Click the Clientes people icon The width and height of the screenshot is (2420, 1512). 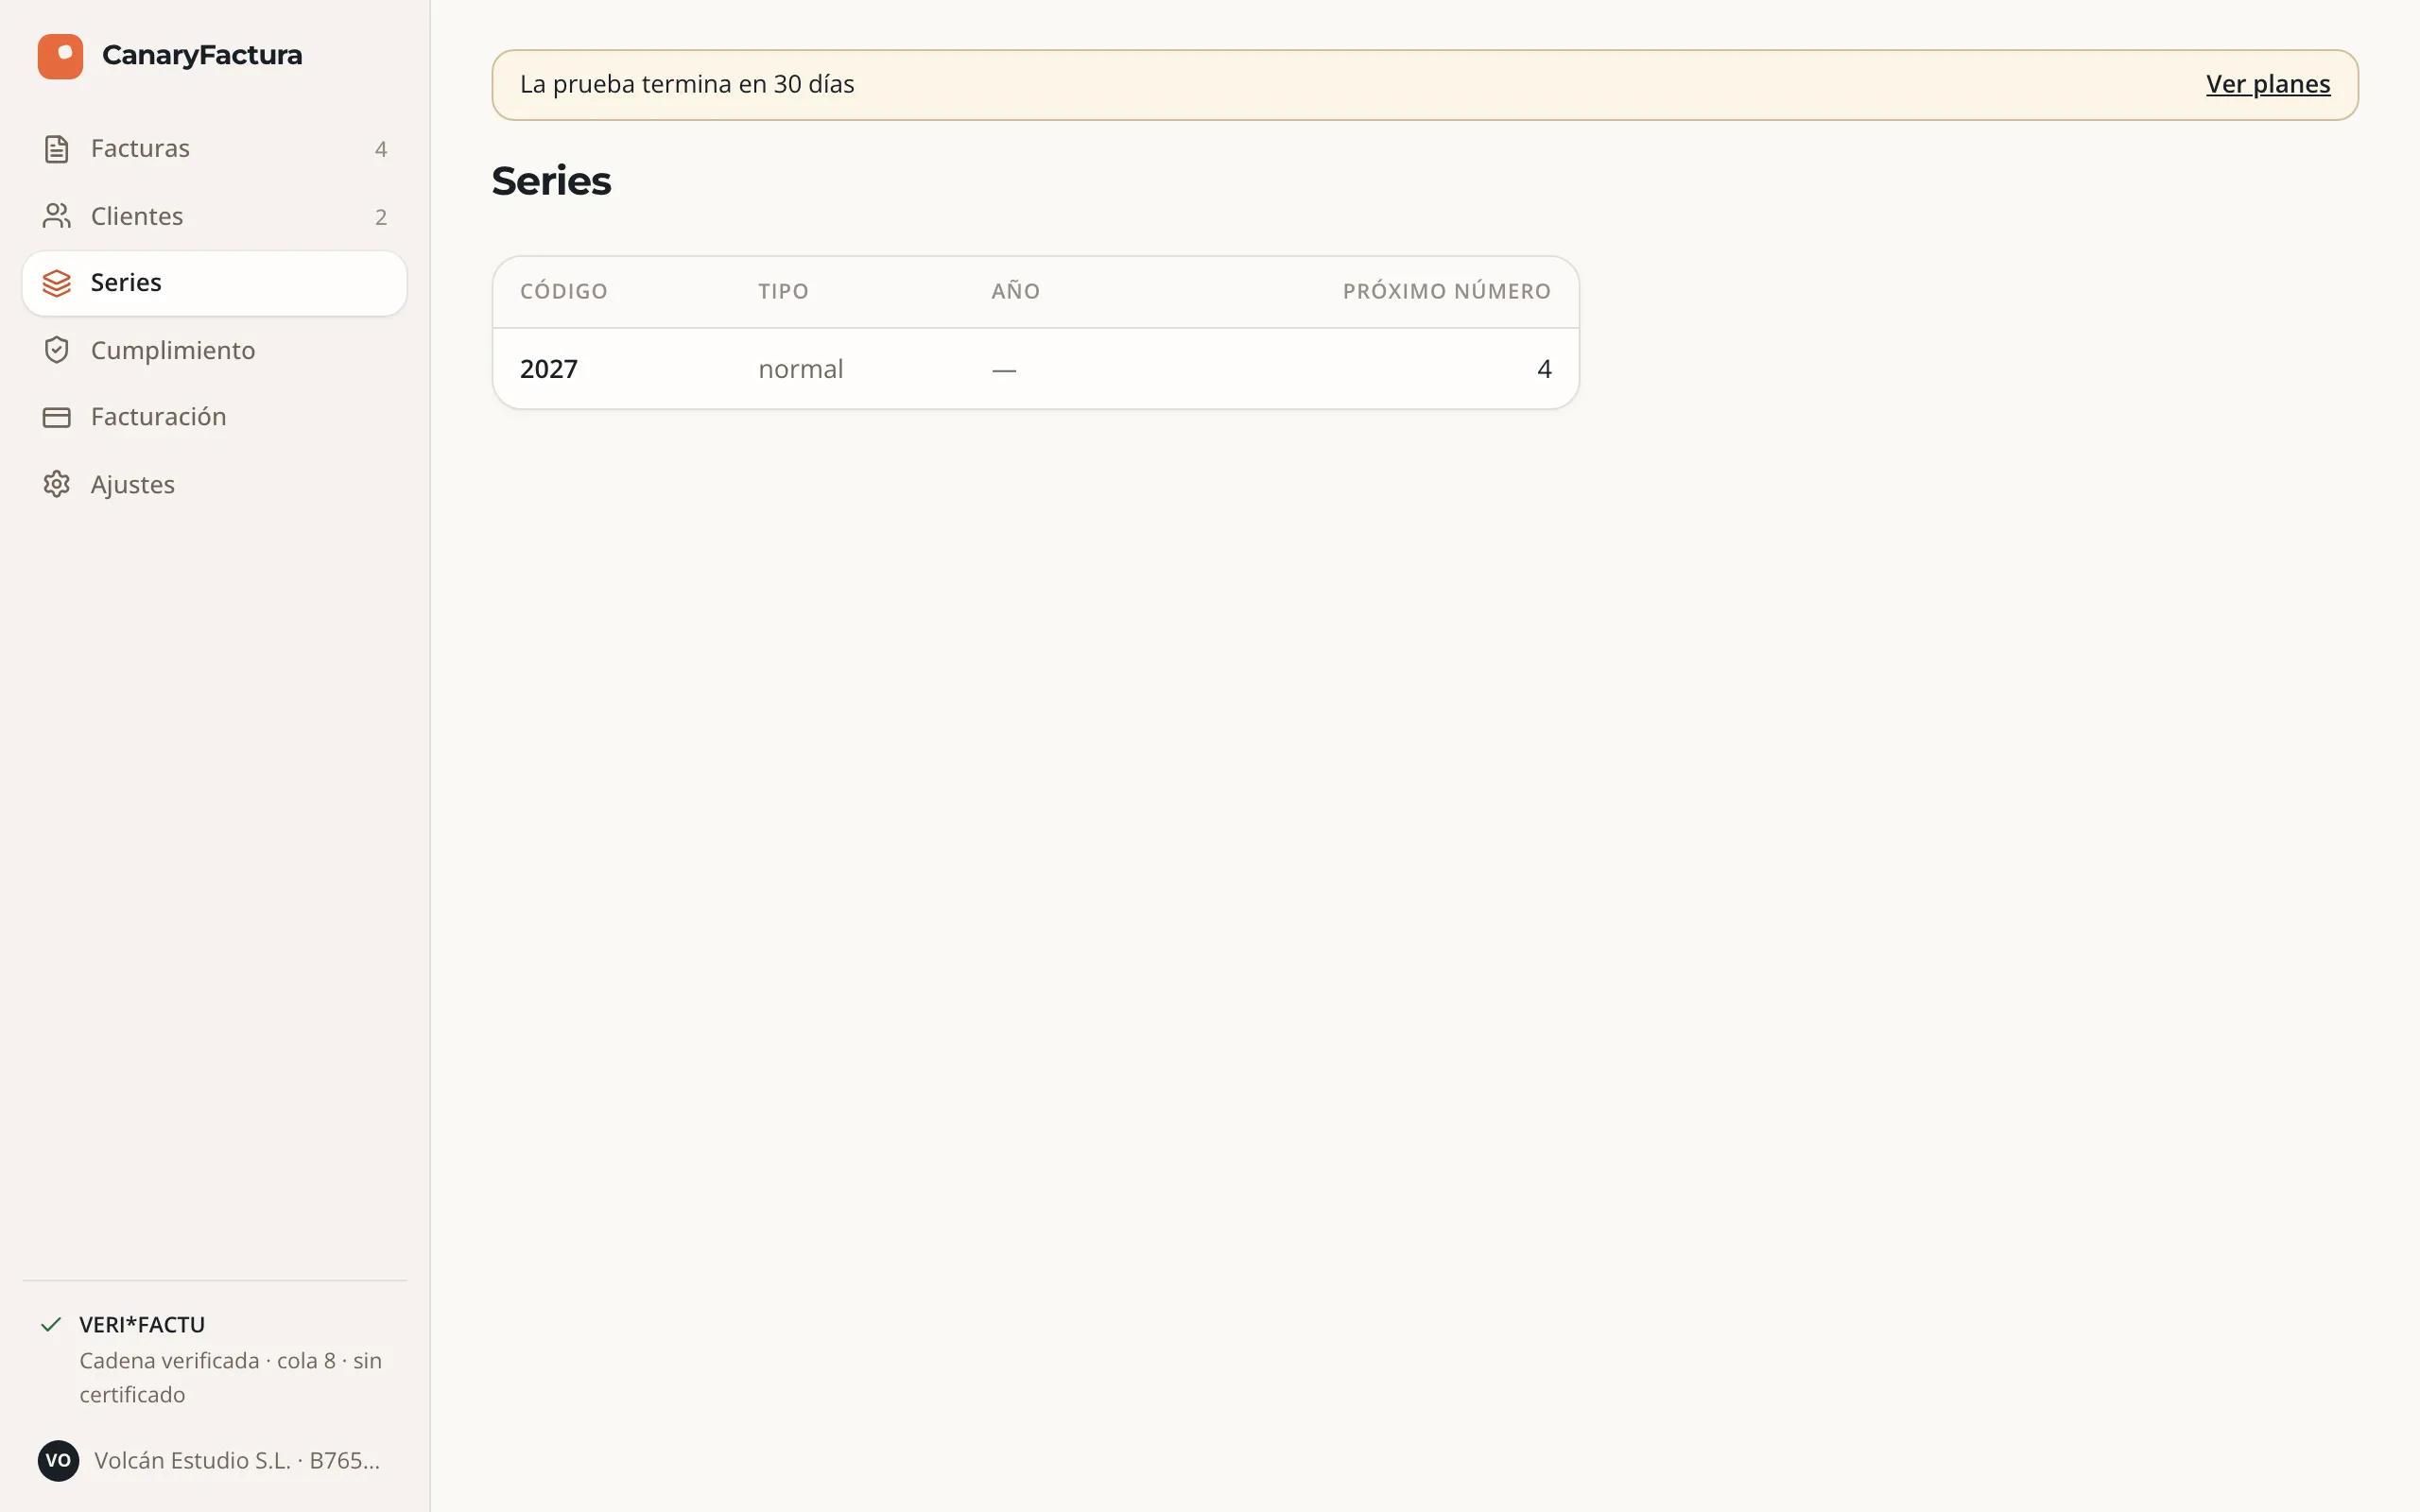point(57,216)
